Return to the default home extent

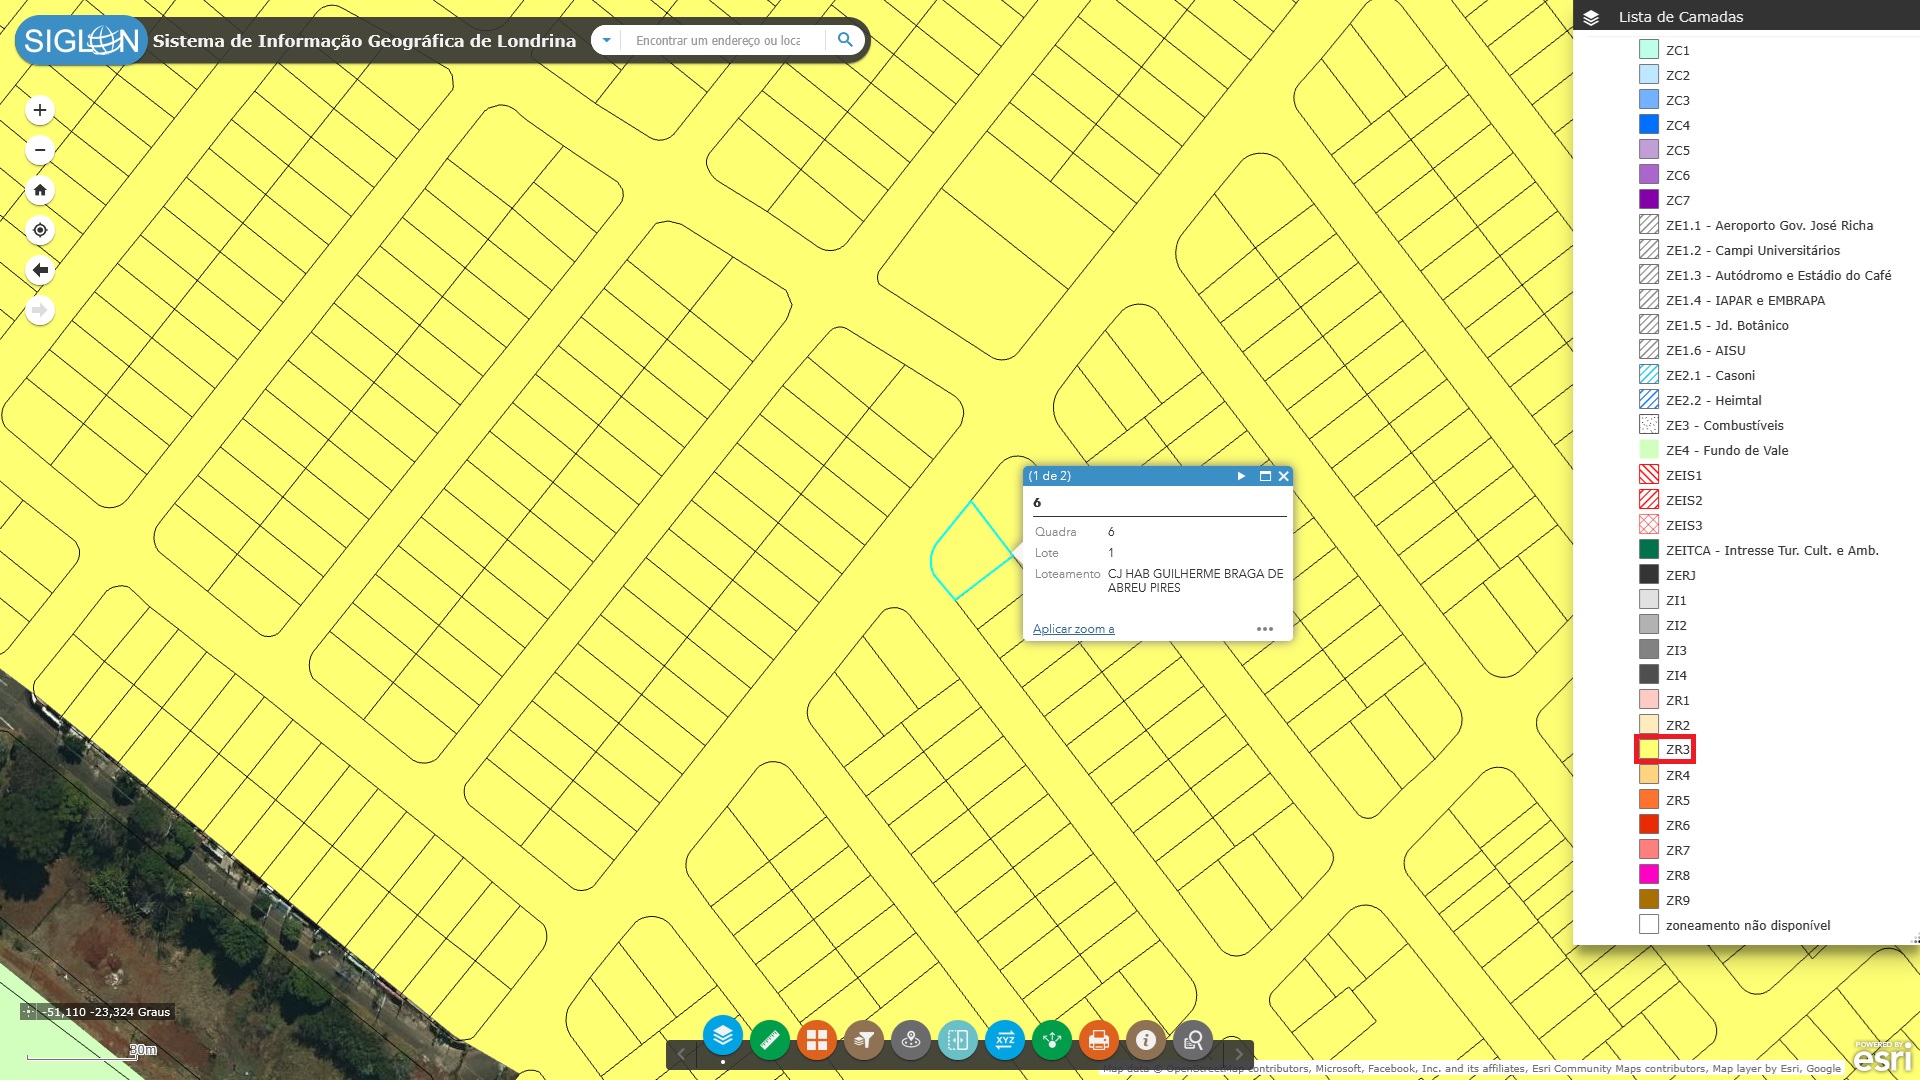click(x=40, y=190)
